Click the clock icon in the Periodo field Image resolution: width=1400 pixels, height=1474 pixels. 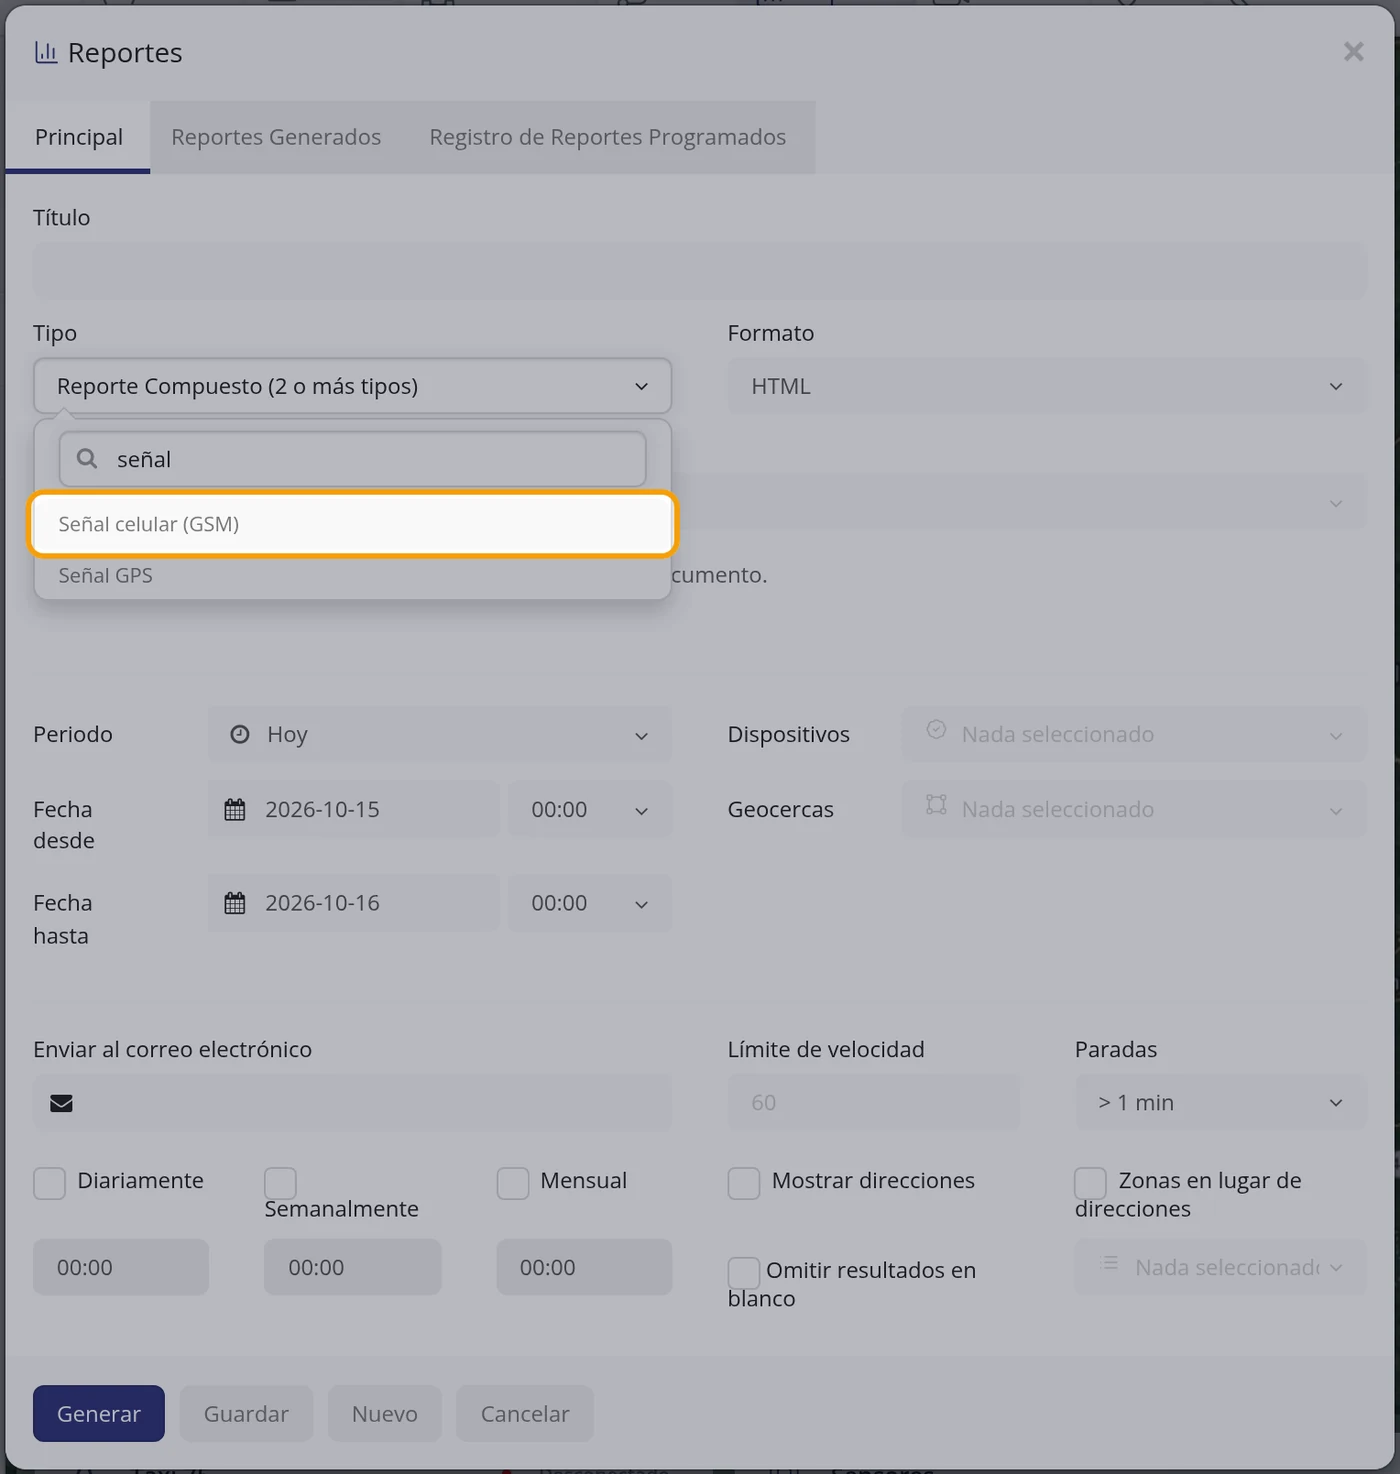pyautogui.click(x=240, y=734)
